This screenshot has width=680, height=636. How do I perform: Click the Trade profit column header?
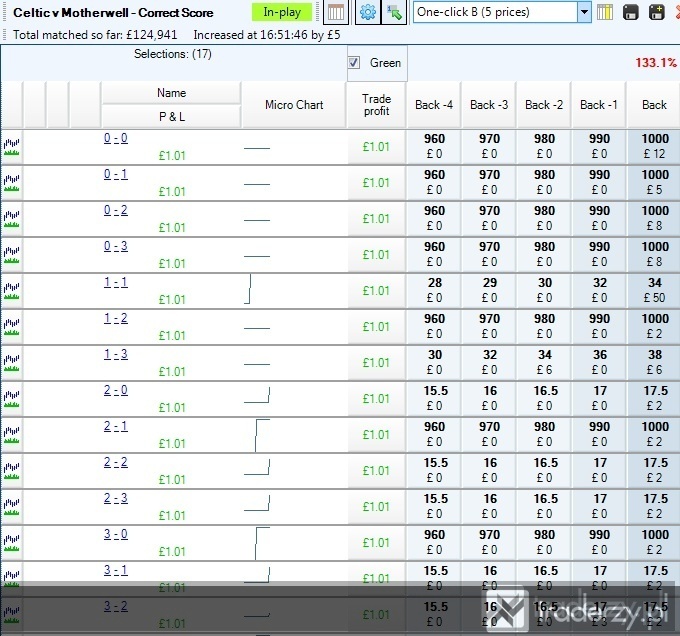pos(376,105)
